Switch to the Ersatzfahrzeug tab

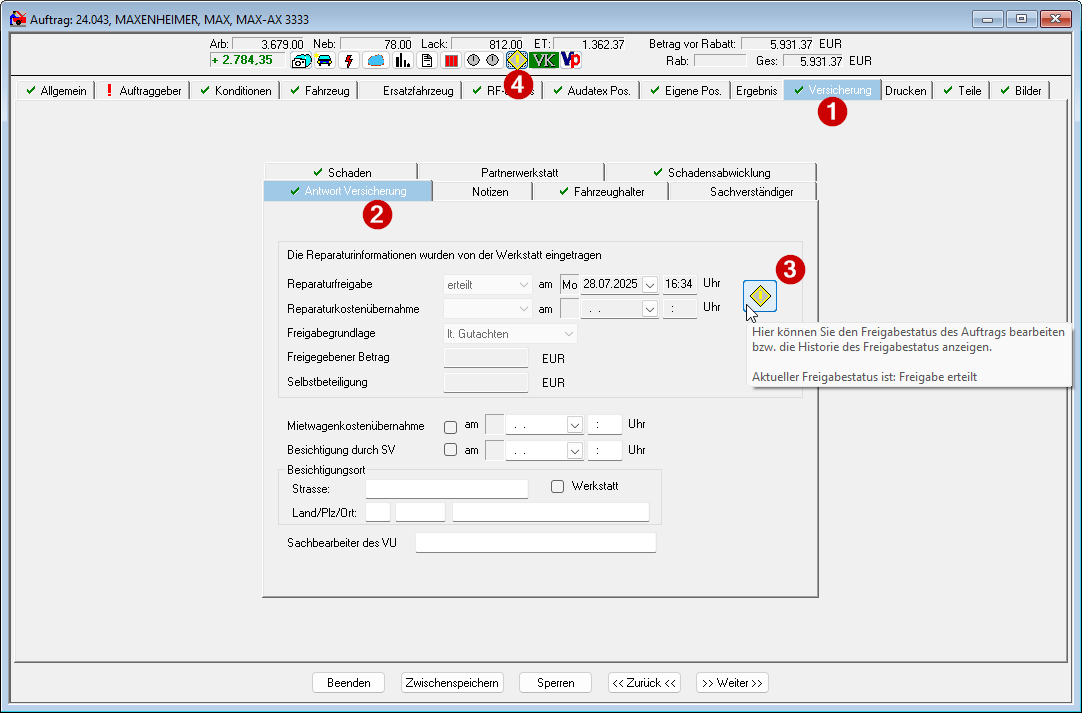point(411,90)
